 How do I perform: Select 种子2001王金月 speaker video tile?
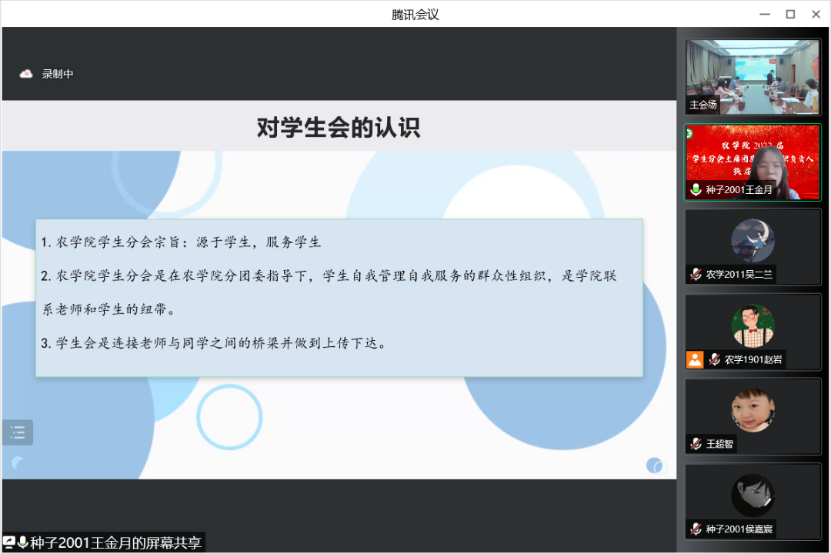pos(753,160)
